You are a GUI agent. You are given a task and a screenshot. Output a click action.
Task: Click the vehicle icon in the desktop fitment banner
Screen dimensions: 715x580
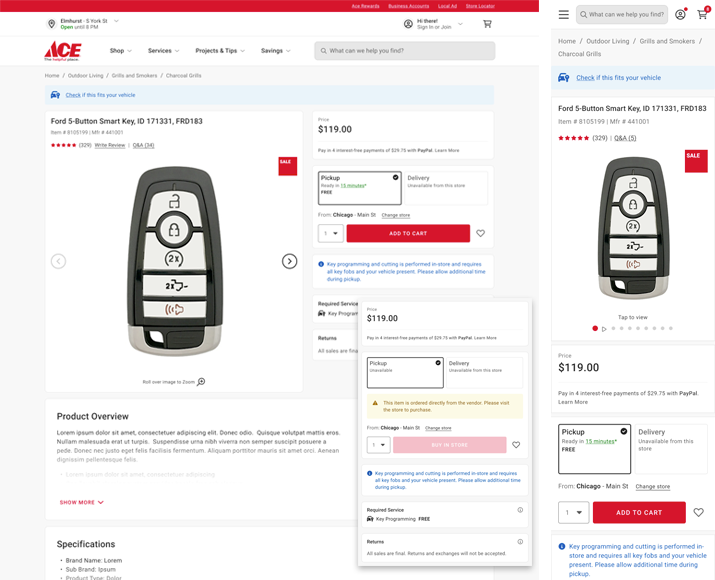(55, 95)
